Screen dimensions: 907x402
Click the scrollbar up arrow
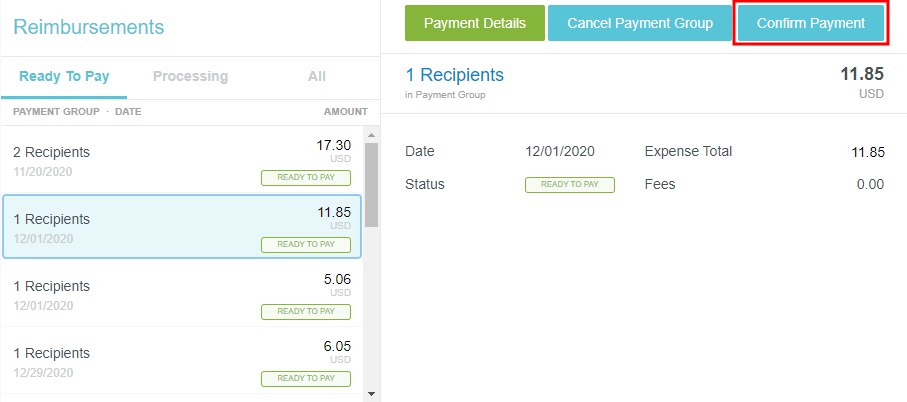click(371, 135)
